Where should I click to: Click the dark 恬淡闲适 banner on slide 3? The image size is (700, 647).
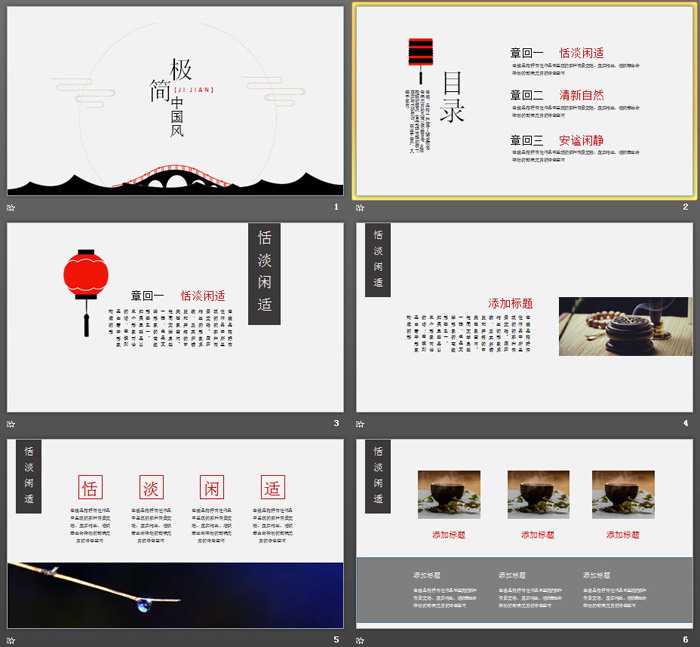pyautogui.click(x=264, y=272)
